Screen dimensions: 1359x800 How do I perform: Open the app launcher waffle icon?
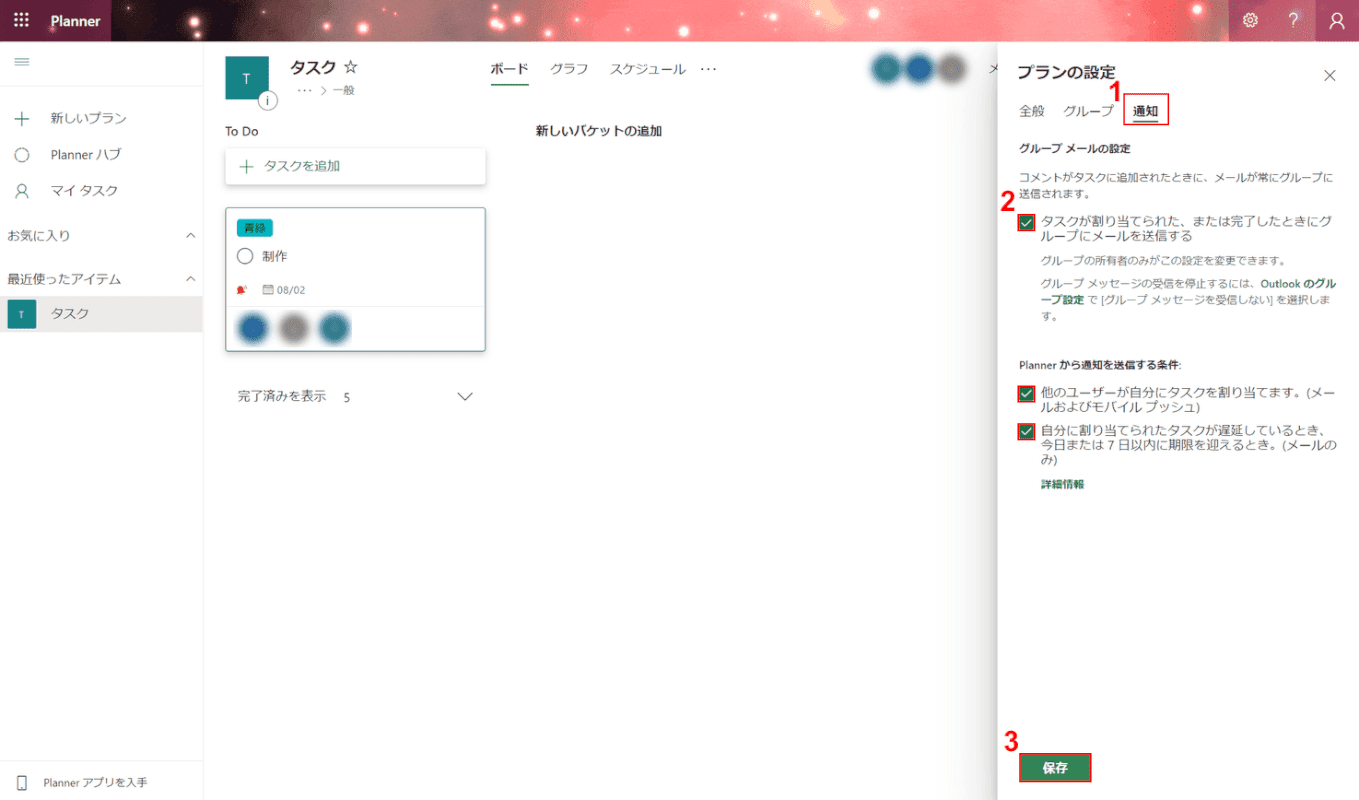(21, 20)
